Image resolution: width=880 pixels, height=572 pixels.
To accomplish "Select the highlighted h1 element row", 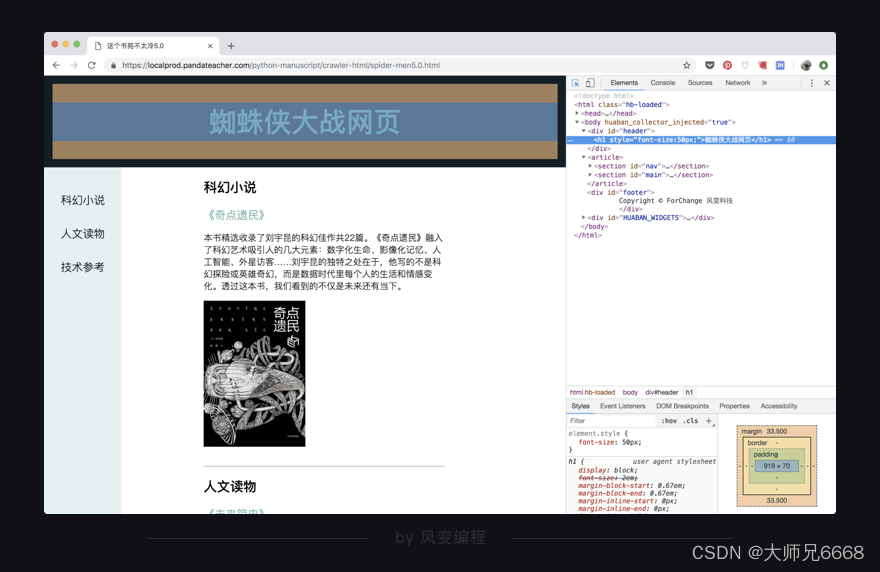I will pyautogui.click(x=701, y=140).
